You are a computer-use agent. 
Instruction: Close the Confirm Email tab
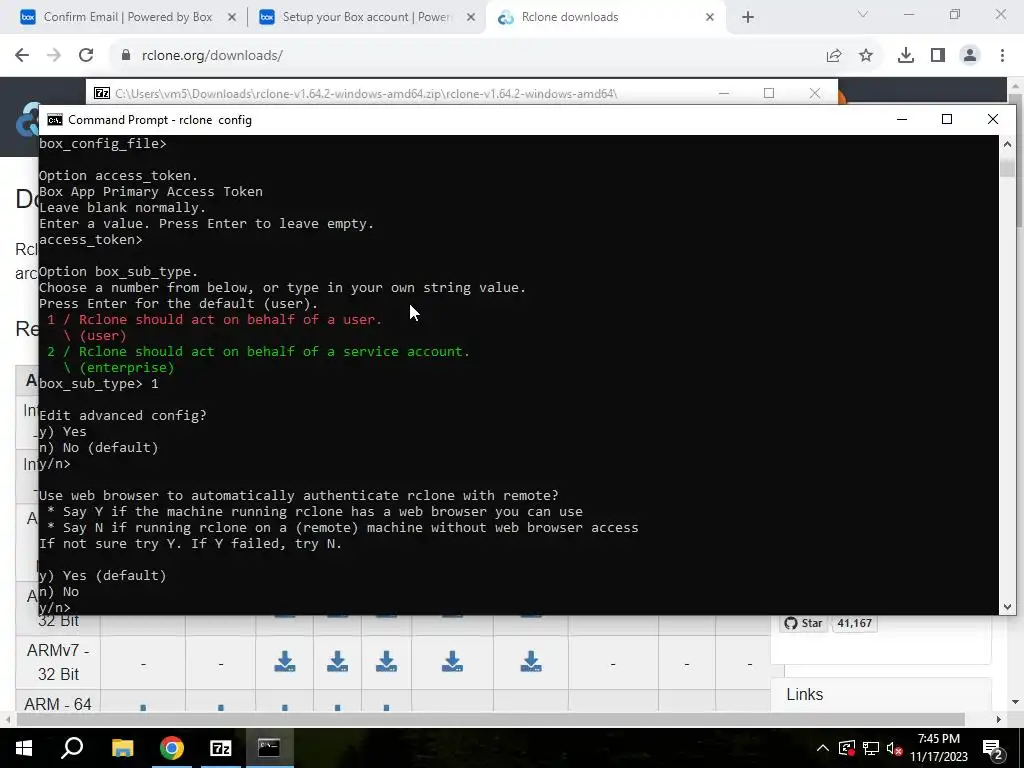click(x=232, y=18)
